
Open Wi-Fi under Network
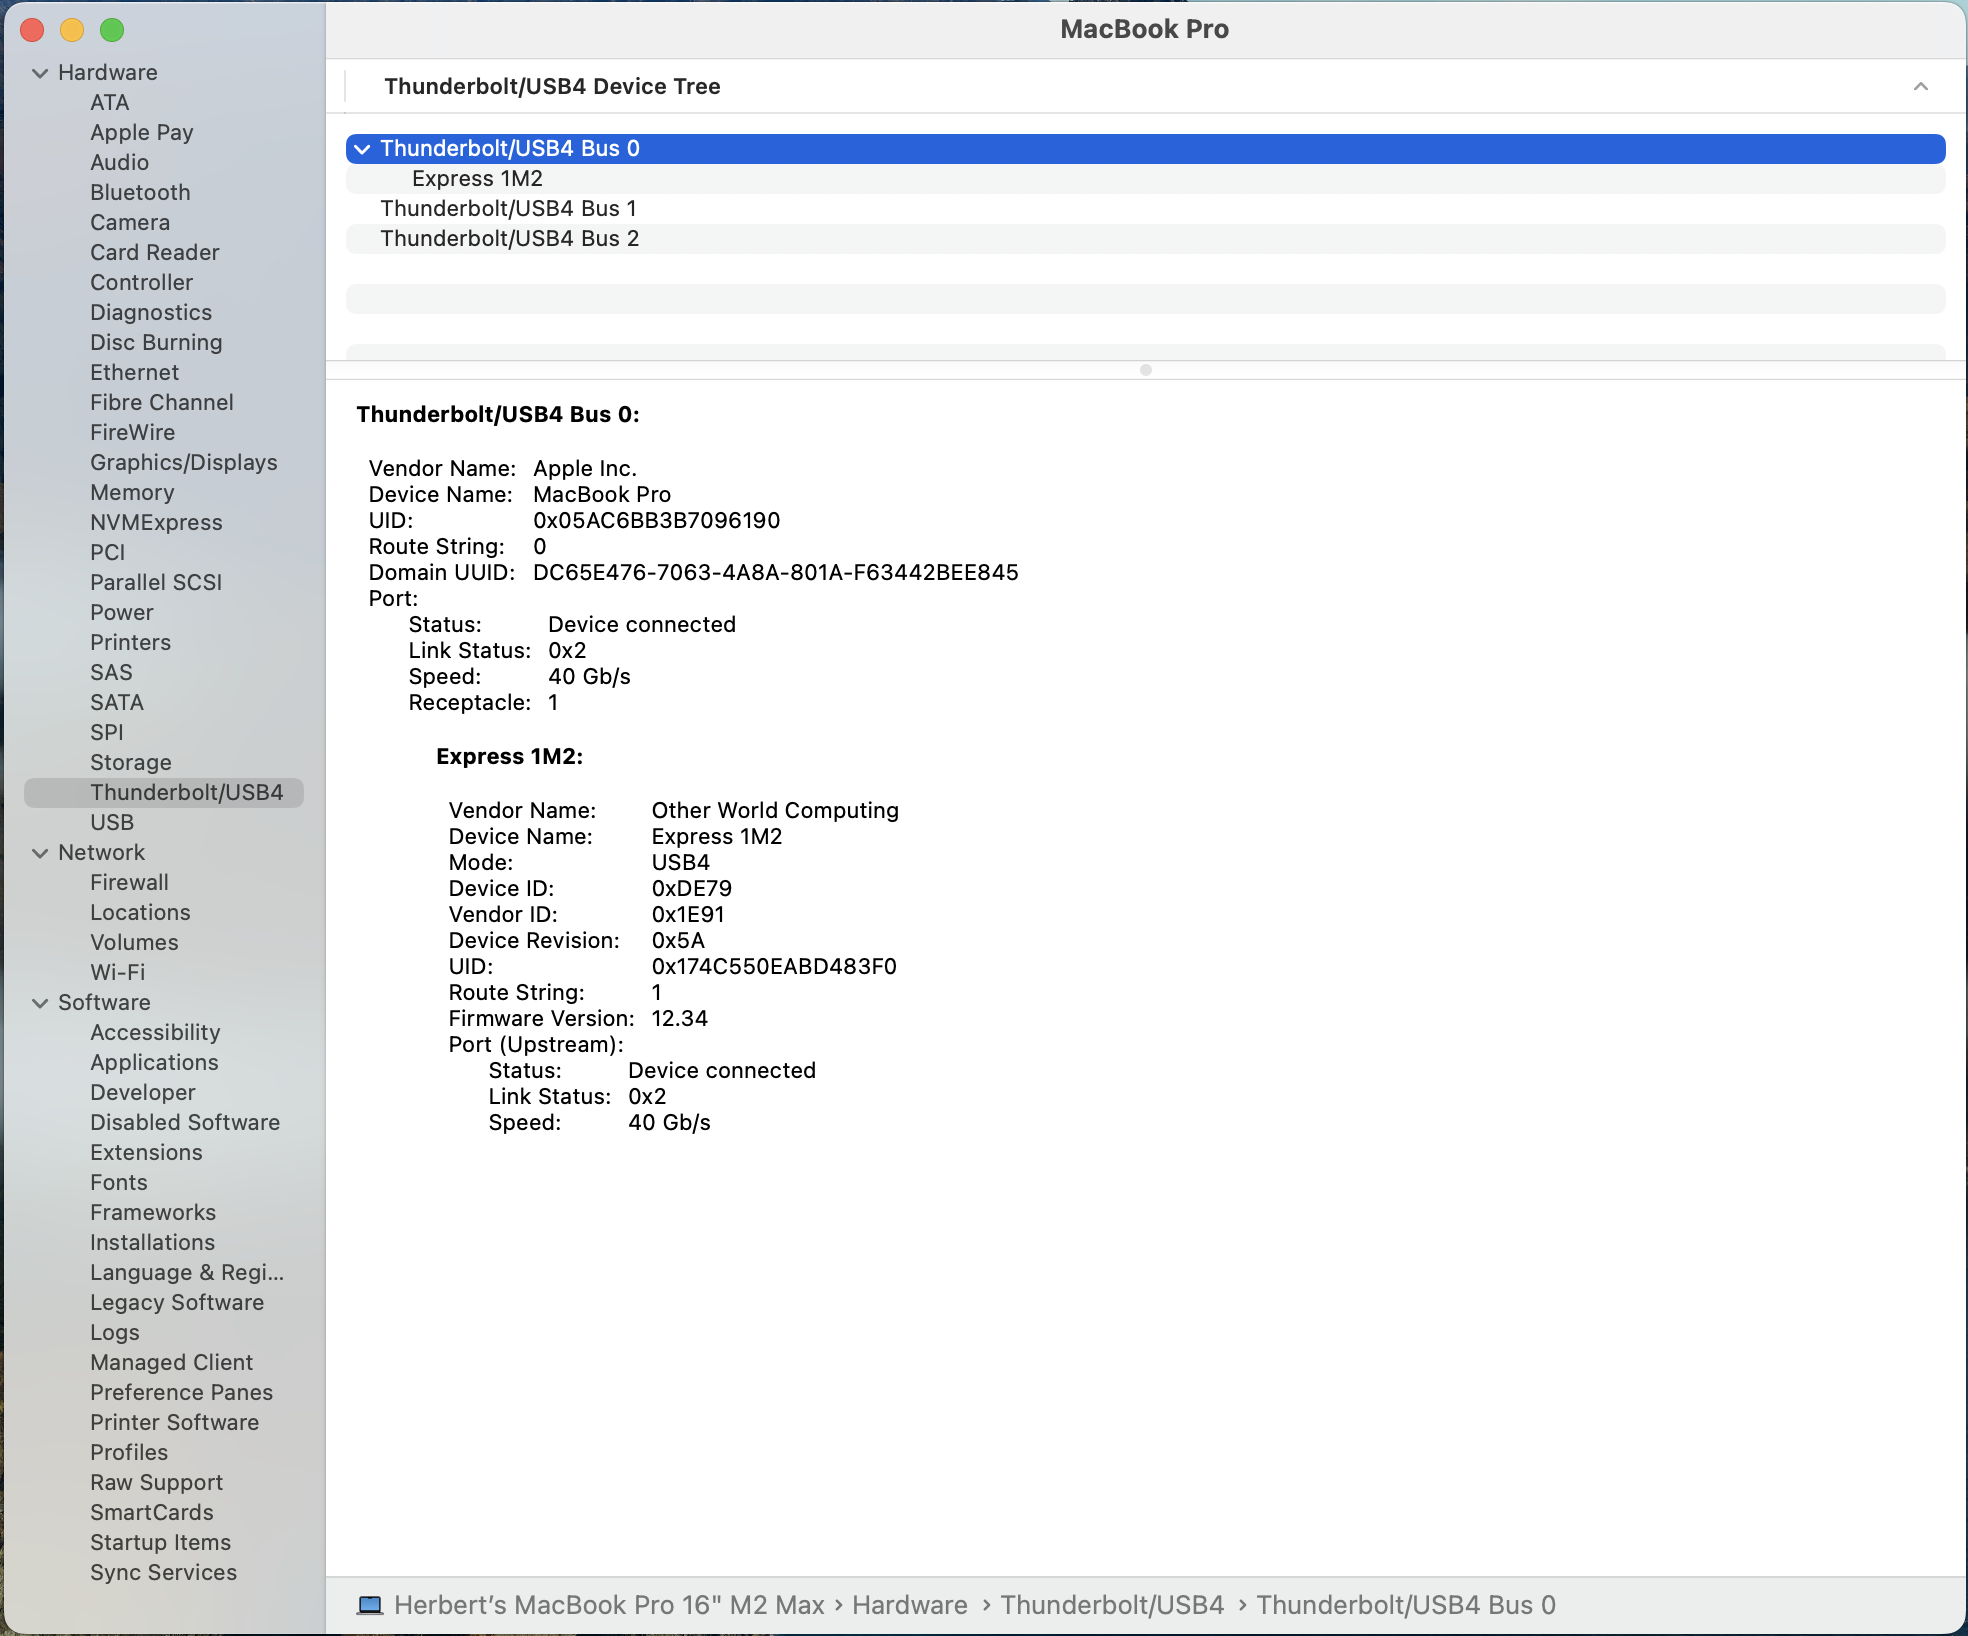pos(118,973)
